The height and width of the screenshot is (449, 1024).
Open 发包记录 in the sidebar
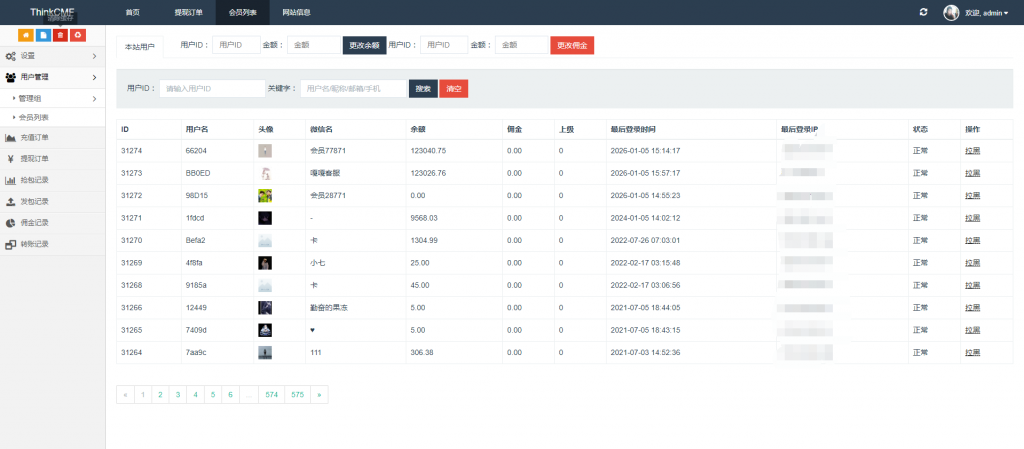click(x=34, y=201)
